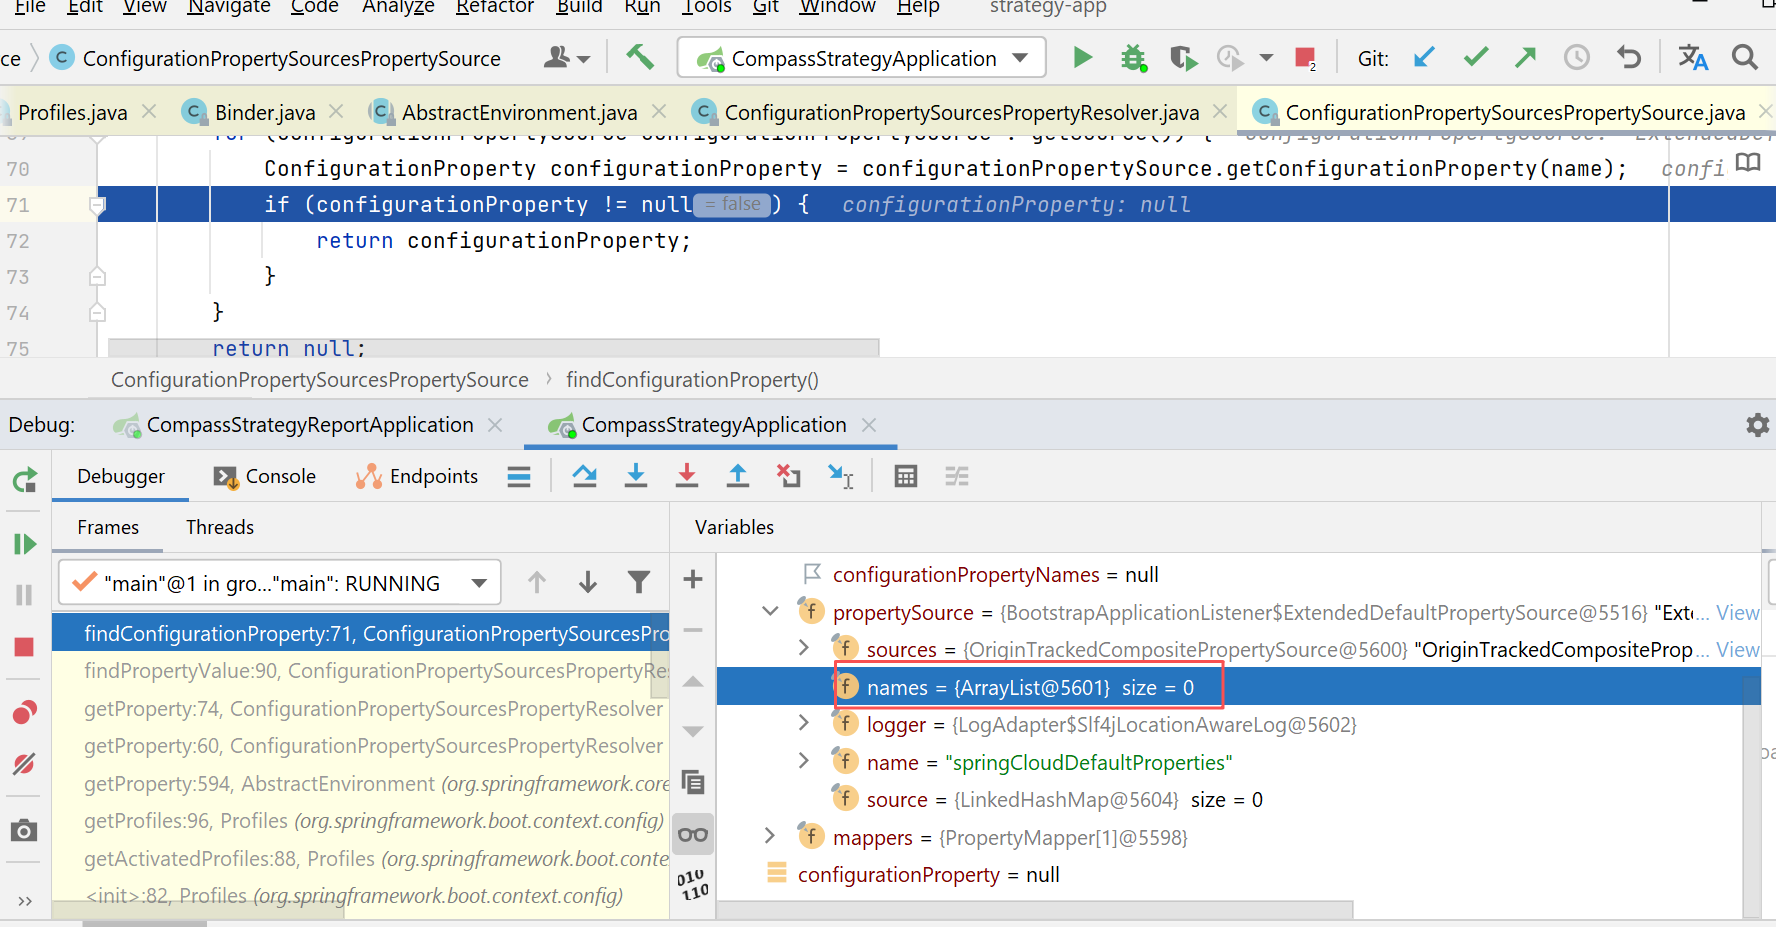Viewport: 1776px width, 927px height.
Task: Open the Evaluate Expression calculator icon
Action: (x=906, y=476)
